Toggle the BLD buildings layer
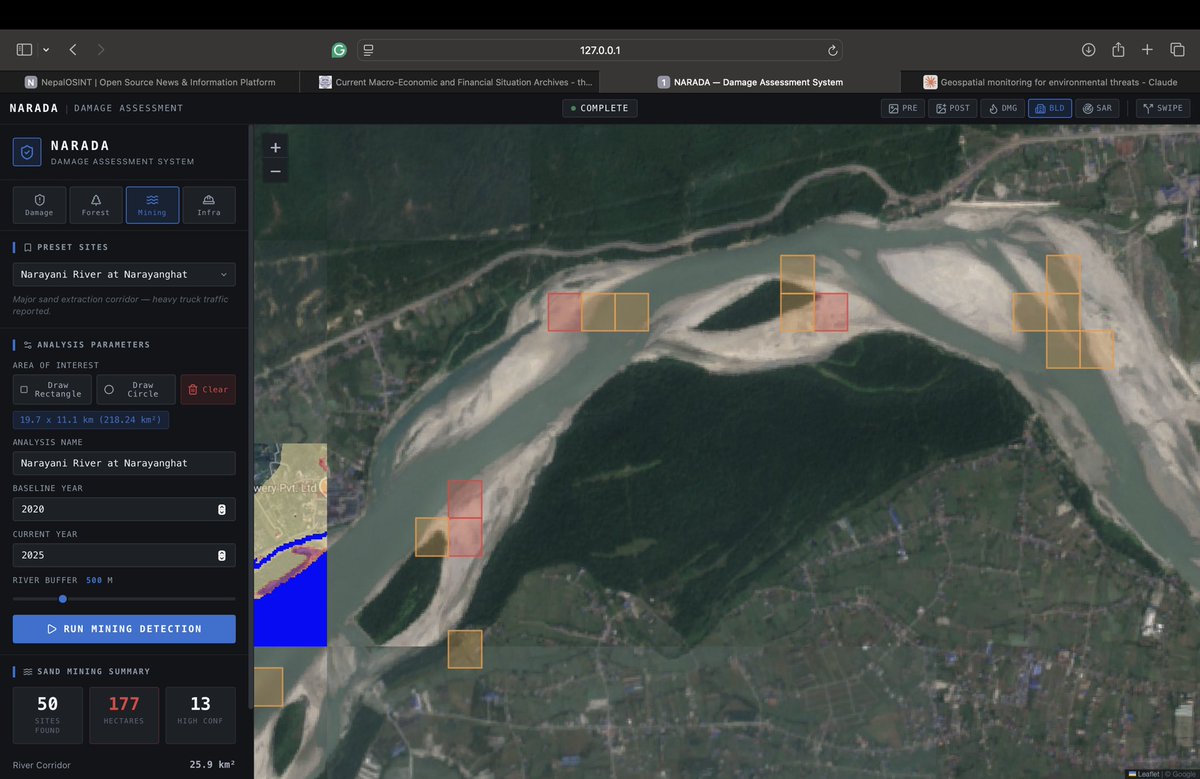This screenshot has height=779, width=1200. [x=1049, y=108]
